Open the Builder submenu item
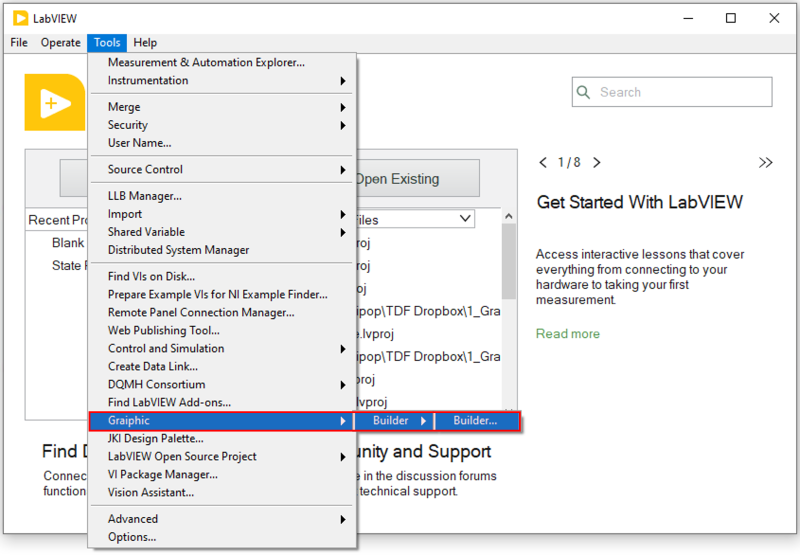The image size is (800, 556). (x=394, y=421)
